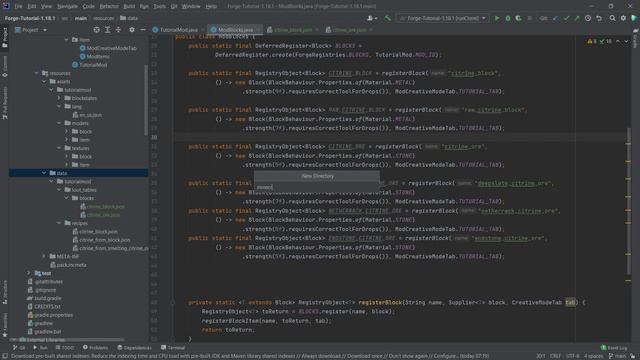Open Project view type dropdown
The height and width of the screenshot is (360, 640).
(31, 30)
